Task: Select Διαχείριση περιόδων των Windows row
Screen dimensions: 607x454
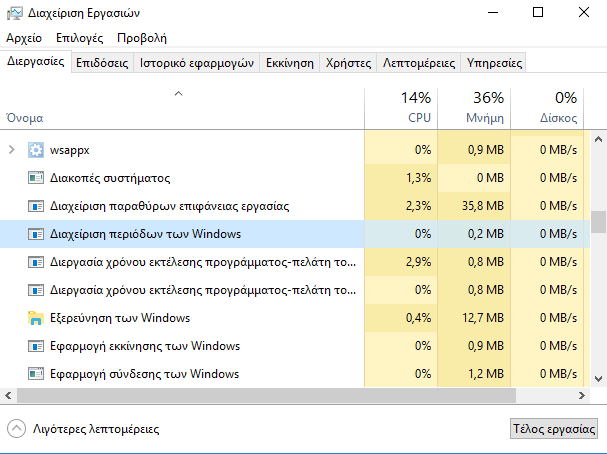Action: tap(295, 234)
